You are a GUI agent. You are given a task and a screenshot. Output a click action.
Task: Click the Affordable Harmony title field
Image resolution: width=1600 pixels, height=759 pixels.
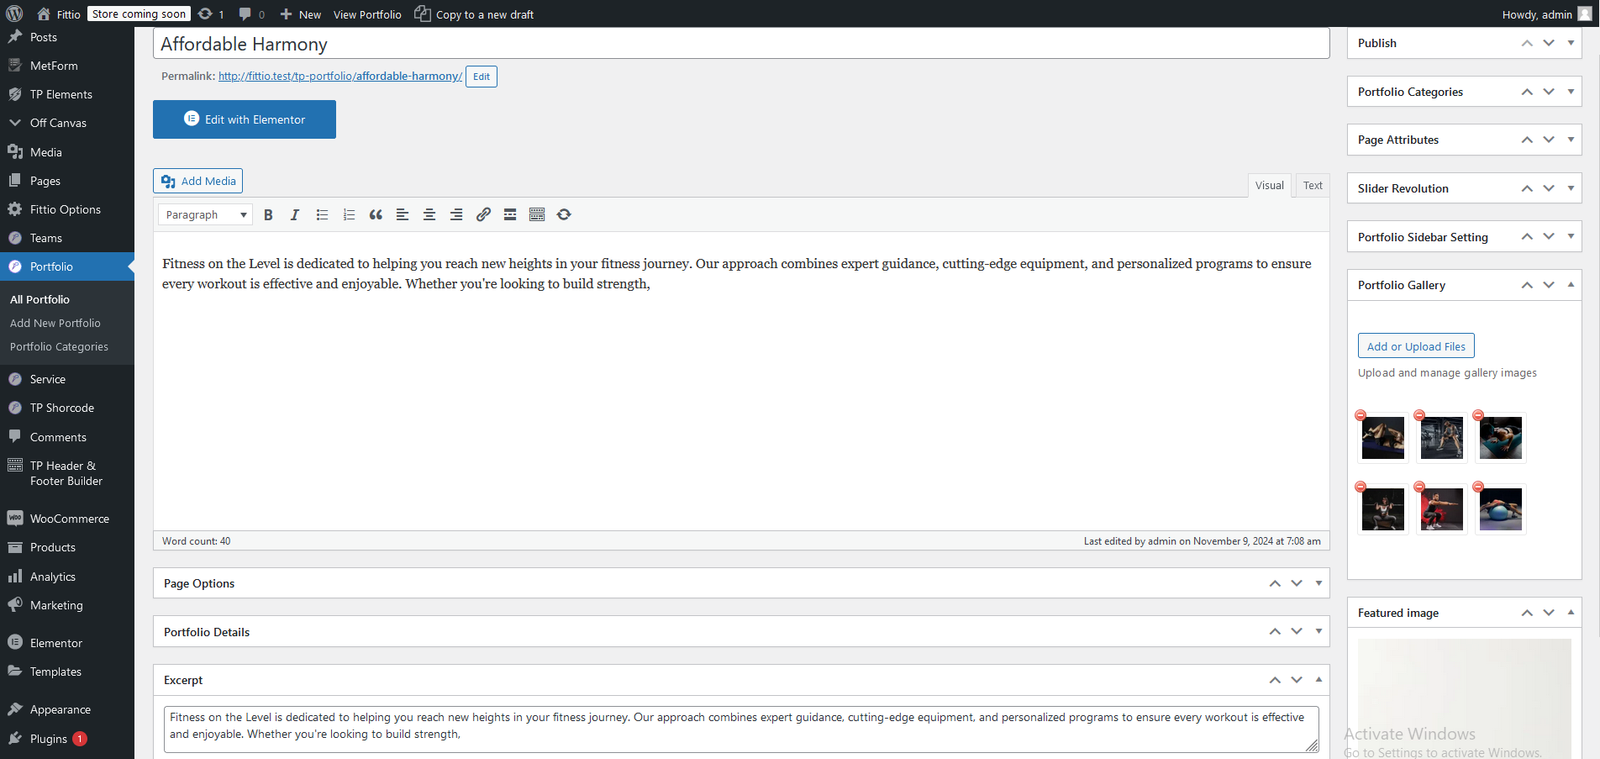tap(740, 44)
